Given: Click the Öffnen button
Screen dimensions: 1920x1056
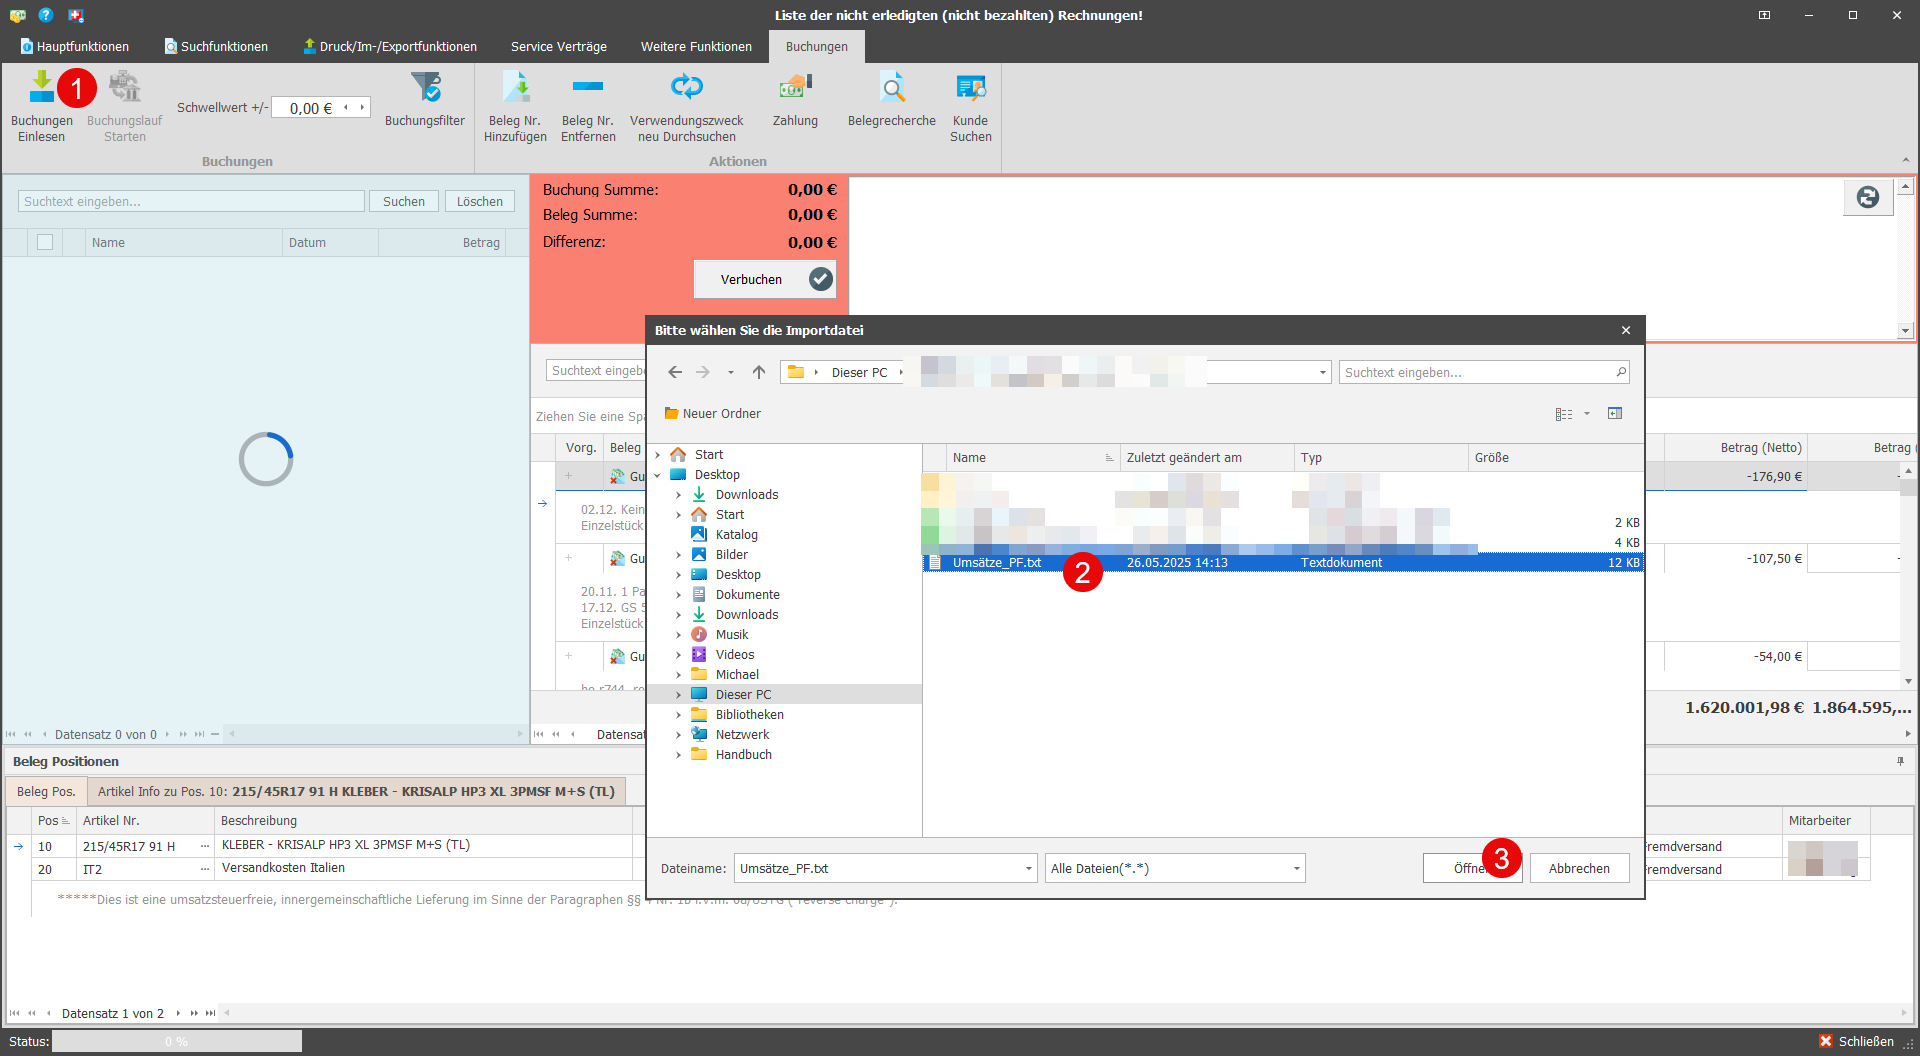Looking at the screenshot, I should pyautogui.click(x=1472, y=868).
